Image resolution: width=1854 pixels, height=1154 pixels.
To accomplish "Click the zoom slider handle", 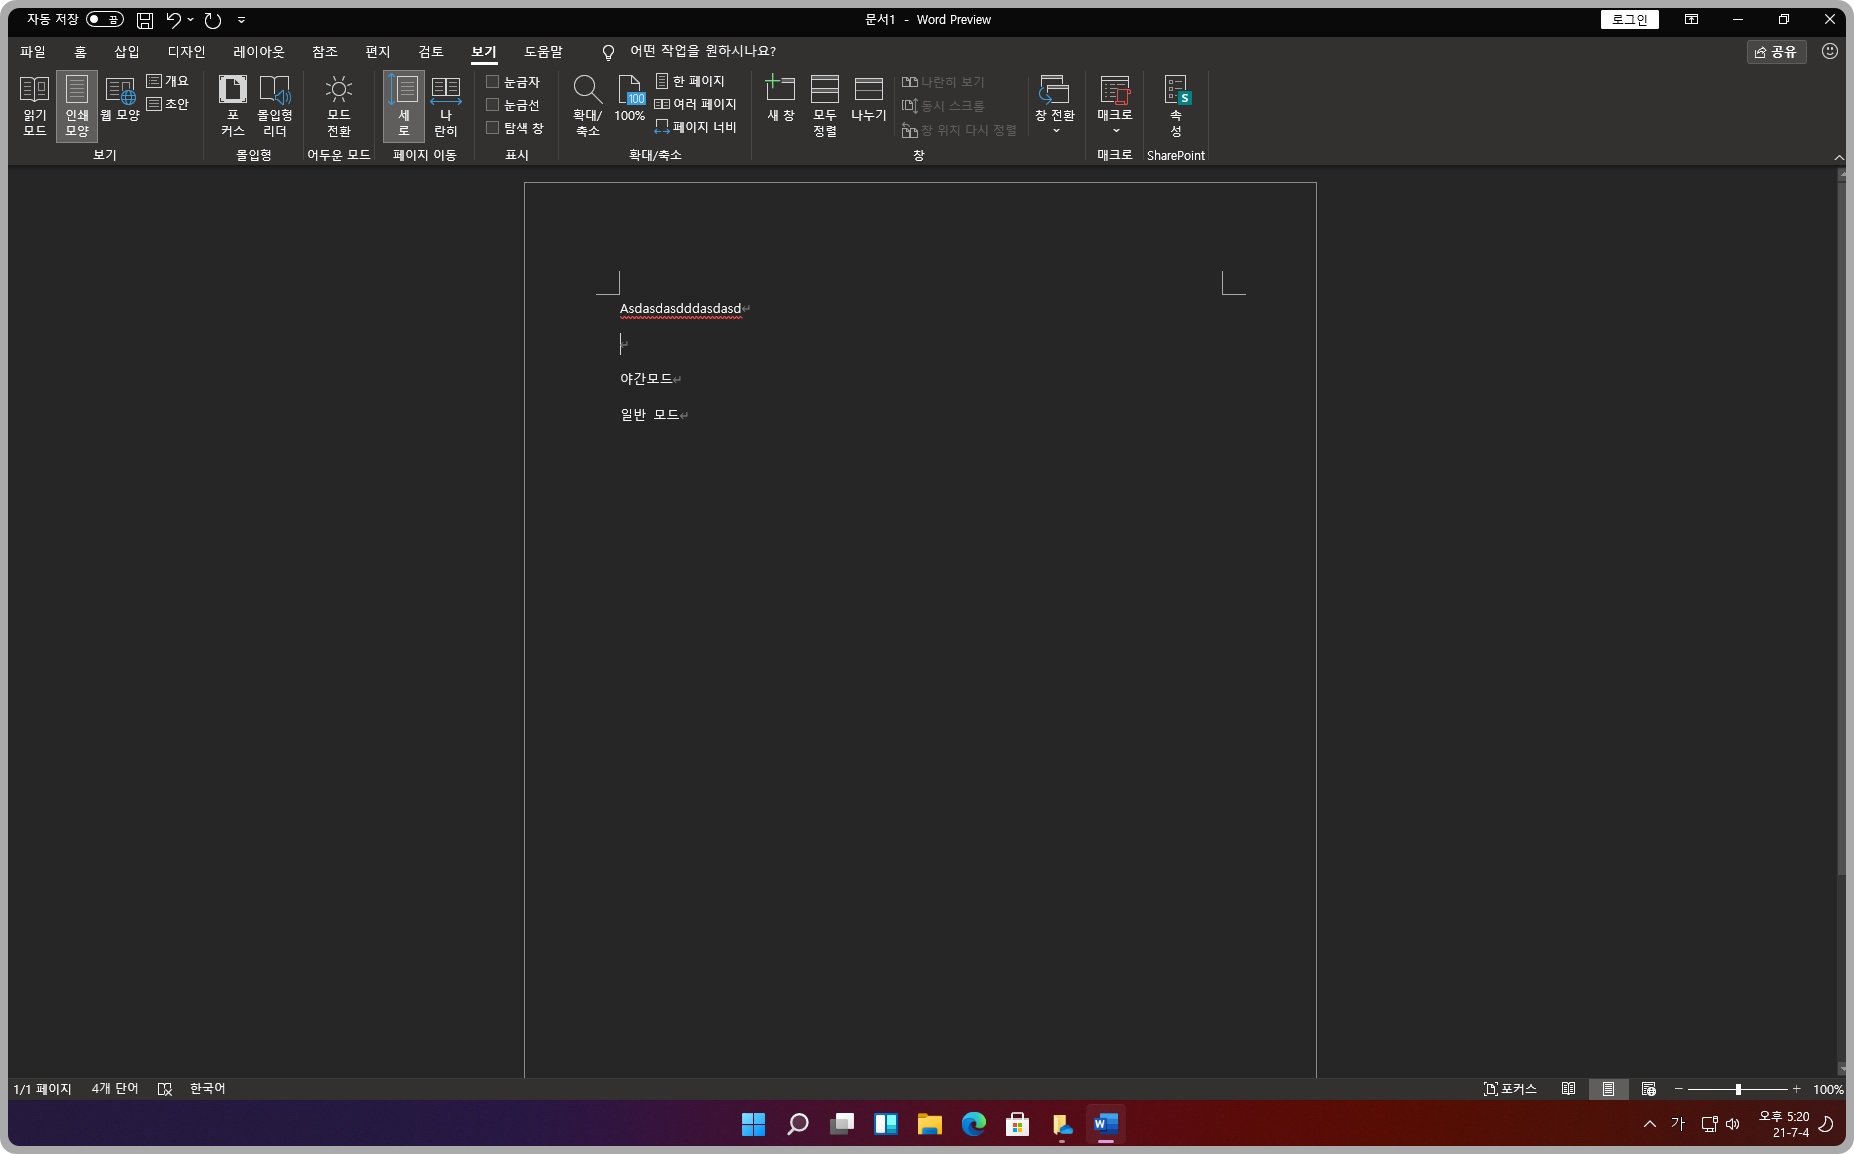I will (x=1738, y=1089).
